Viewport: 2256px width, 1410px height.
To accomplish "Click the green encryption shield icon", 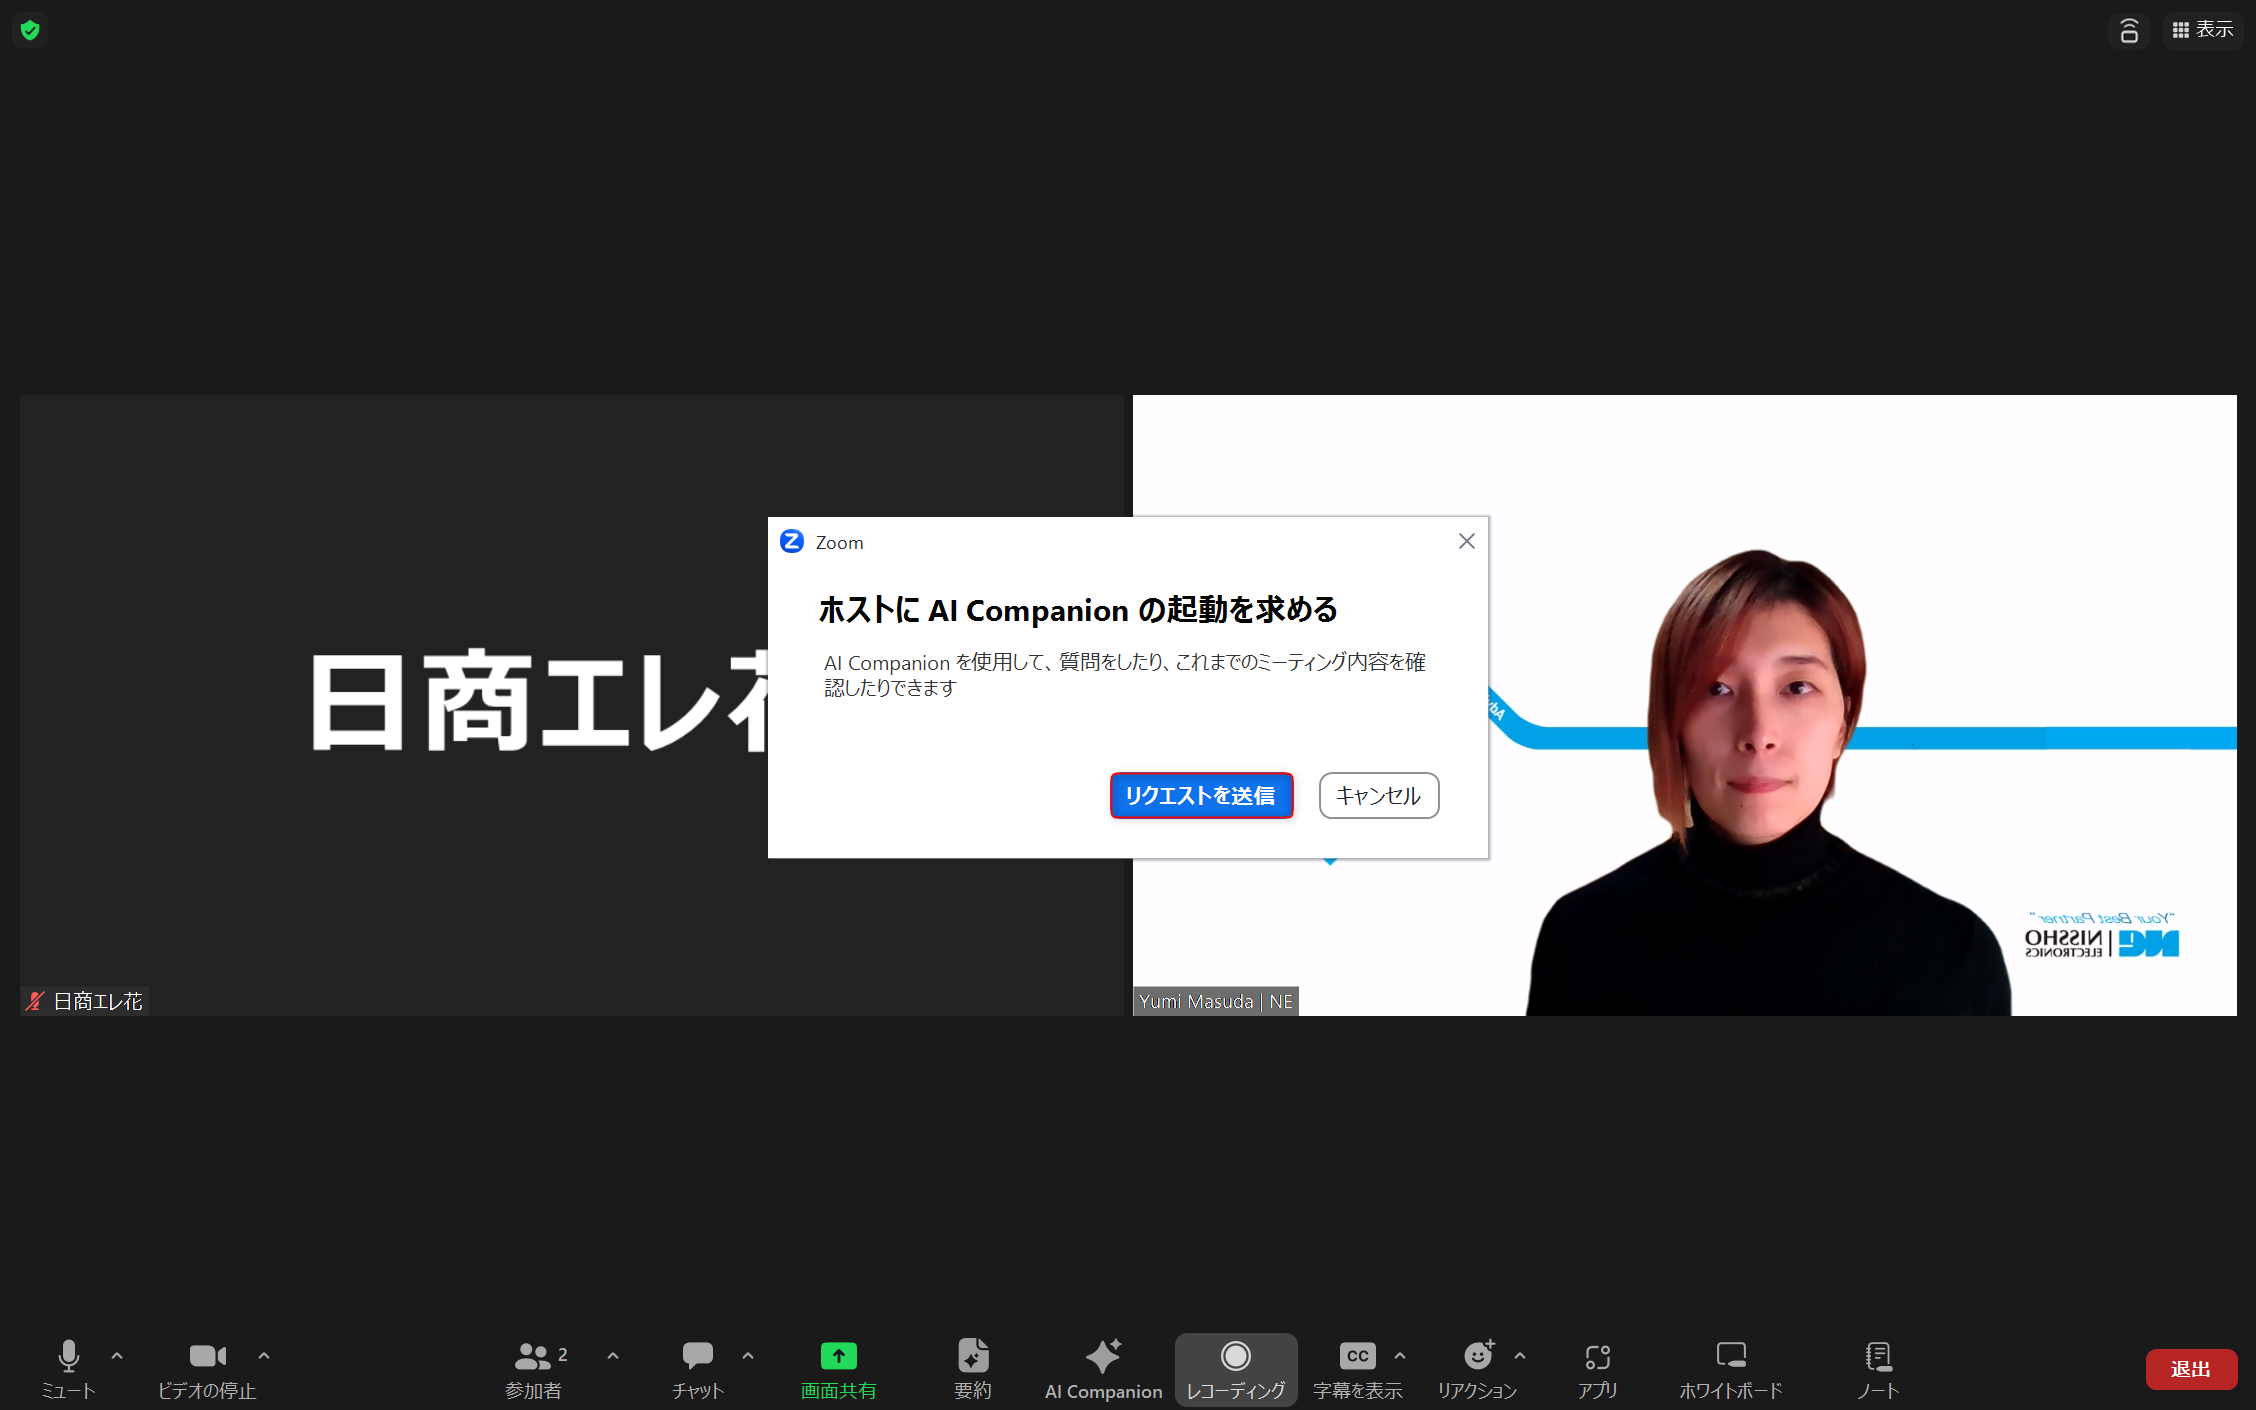I will (x=30, y=30).
